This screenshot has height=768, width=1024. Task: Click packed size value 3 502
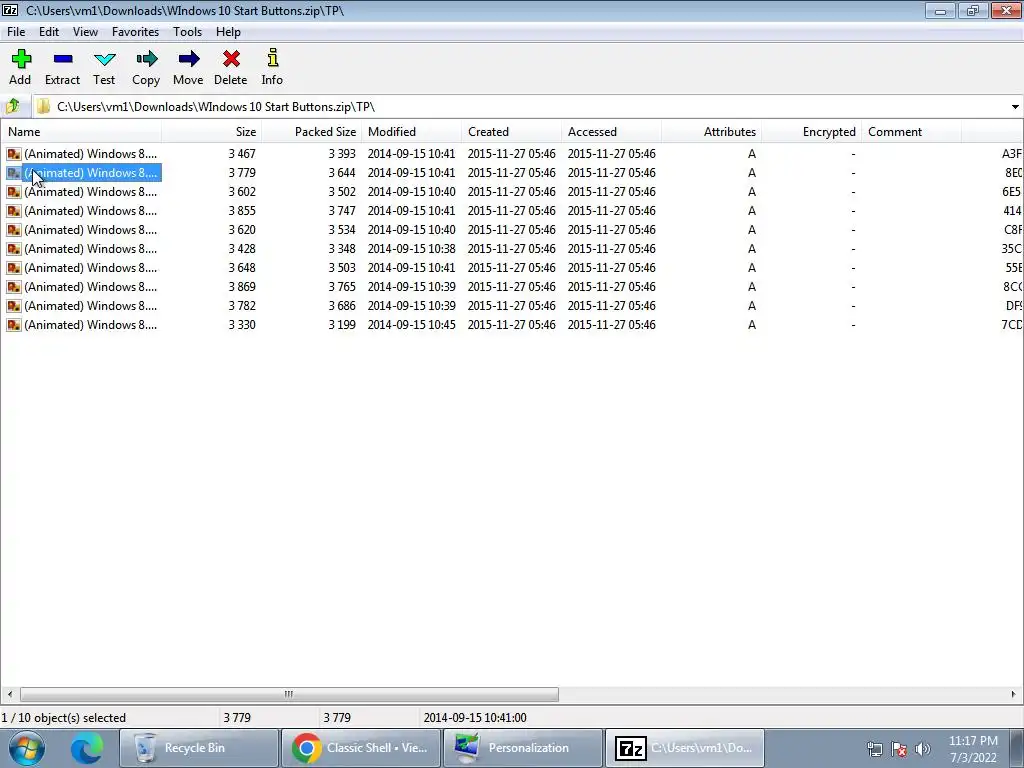pos(342,192)
